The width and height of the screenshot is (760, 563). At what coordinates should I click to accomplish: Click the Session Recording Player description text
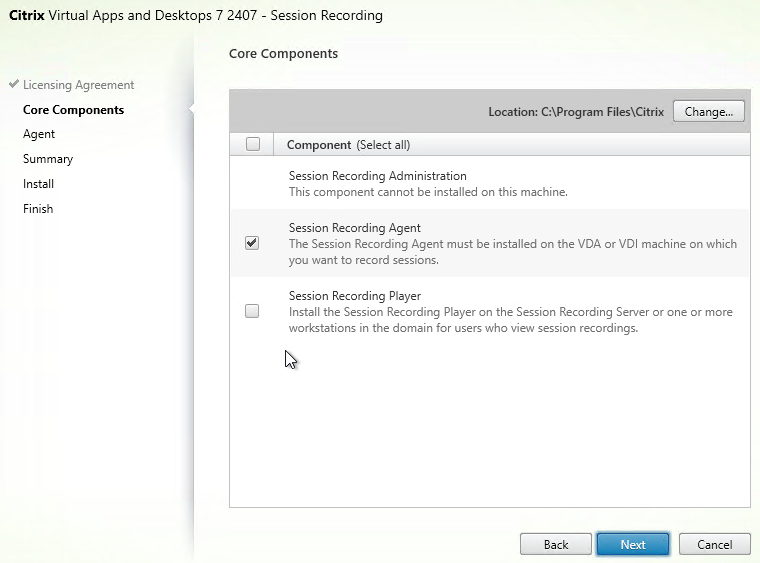pyautogui.click(x=511, y=320)
